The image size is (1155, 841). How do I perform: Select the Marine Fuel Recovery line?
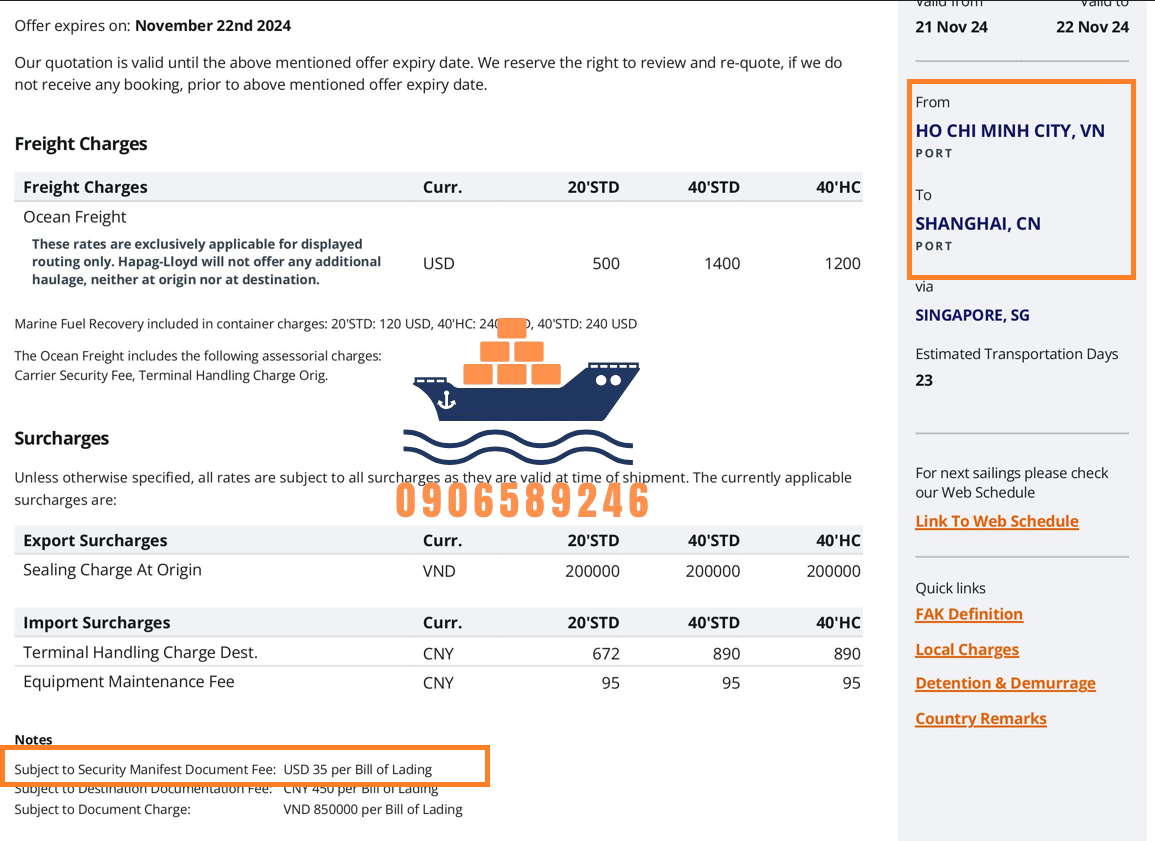[x=326, y=324]
